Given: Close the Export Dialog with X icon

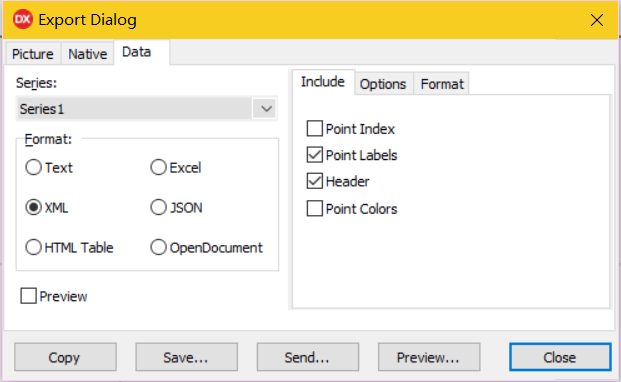Looking at the screenshot, I should click(x=596, y=20).
